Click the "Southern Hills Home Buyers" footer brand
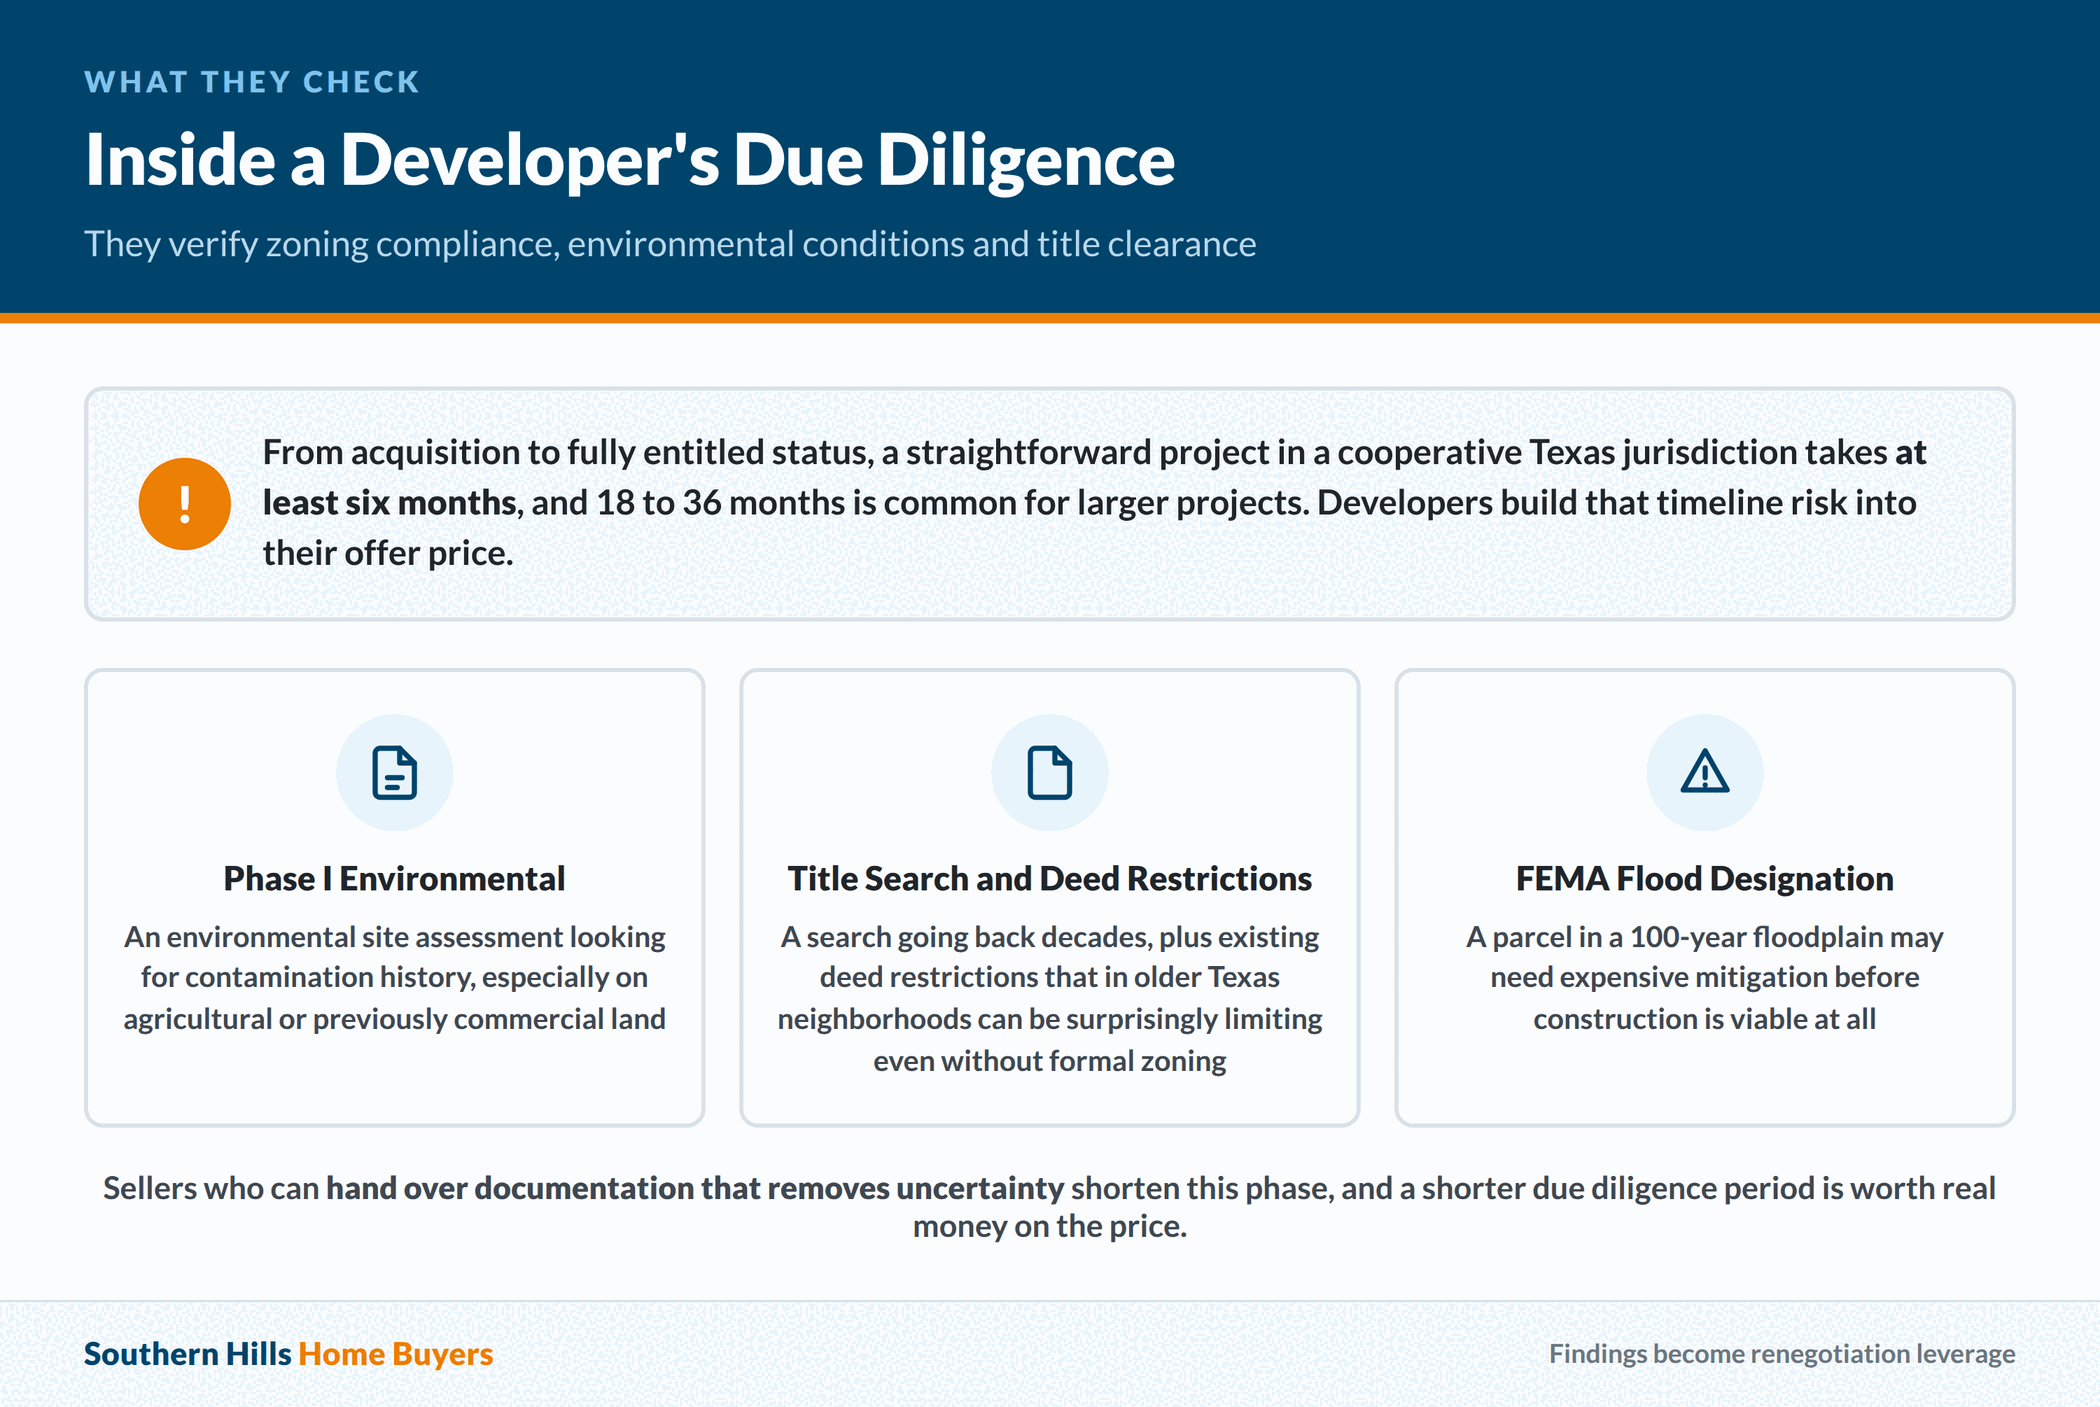Image resolution: width=2100 pixels, height=1407 pixels. (289, 1354)
